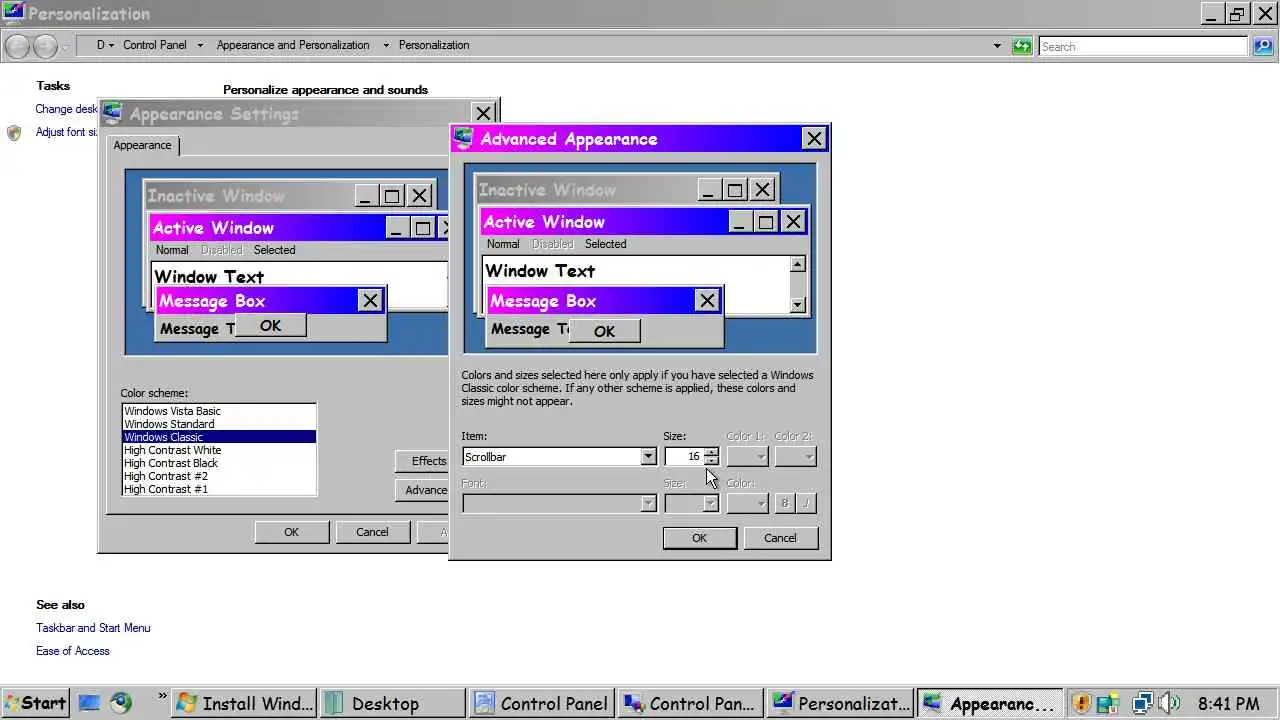Click the volume speaker tray icon
The width and height of the screenshot is (1280, 720).
(1168, 703)
